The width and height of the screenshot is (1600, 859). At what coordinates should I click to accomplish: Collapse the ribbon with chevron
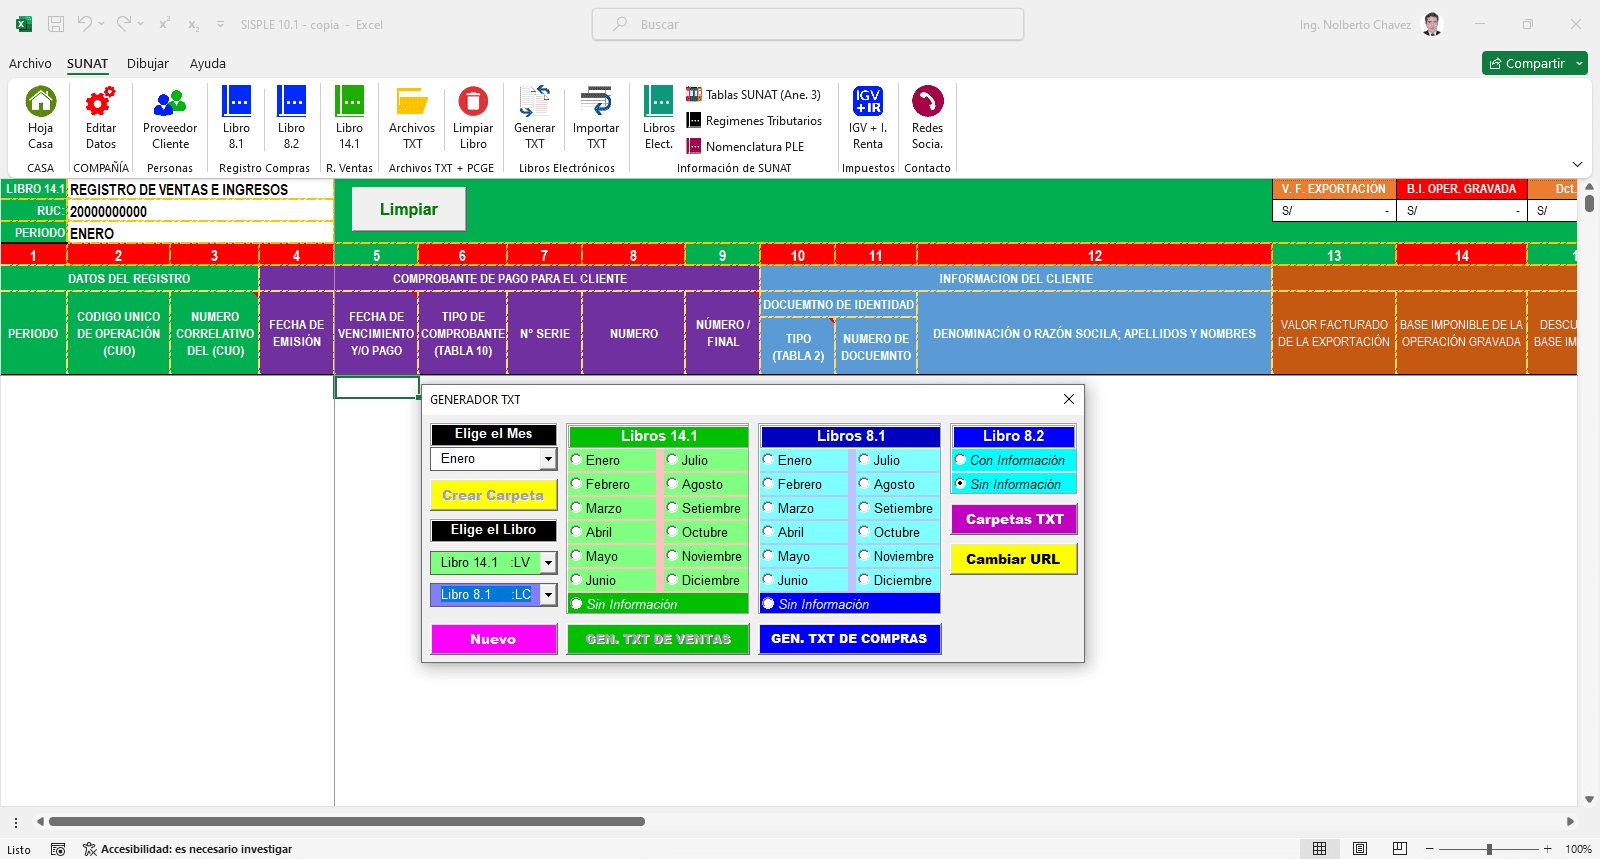click(1577, 164)
